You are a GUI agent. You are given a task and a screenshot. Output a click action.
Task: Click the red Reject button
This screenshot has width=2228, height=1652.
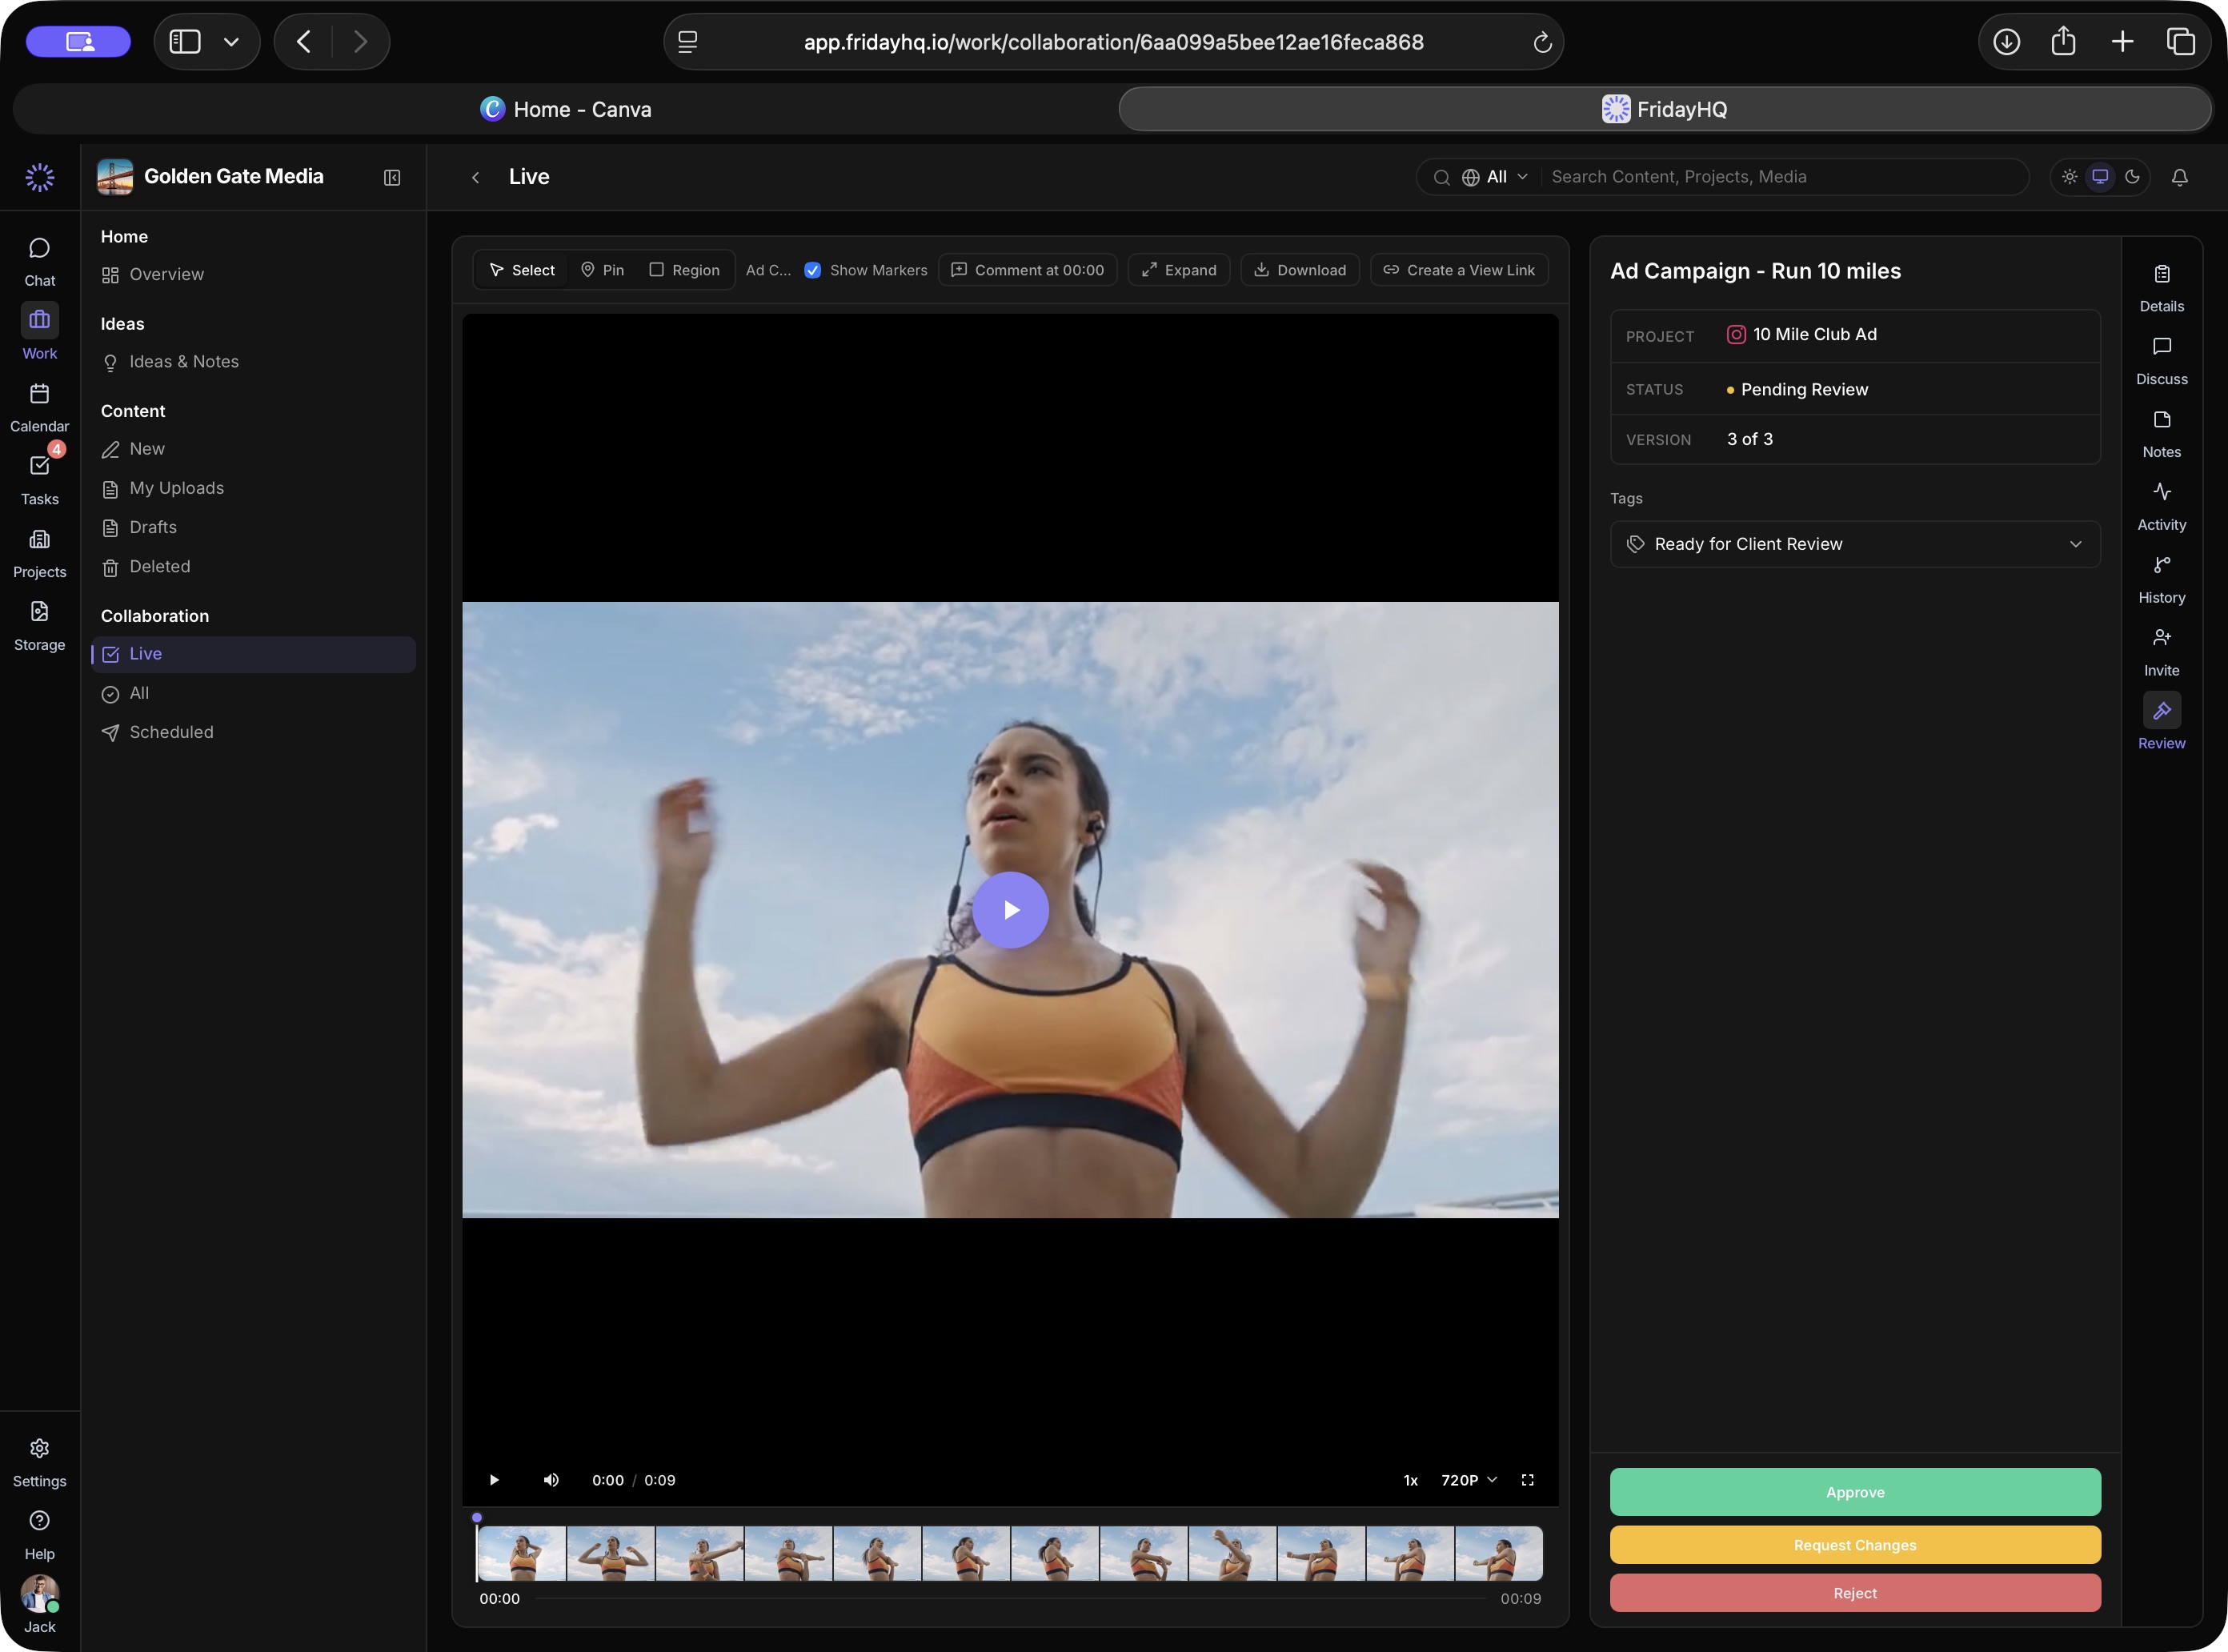1854,1593
